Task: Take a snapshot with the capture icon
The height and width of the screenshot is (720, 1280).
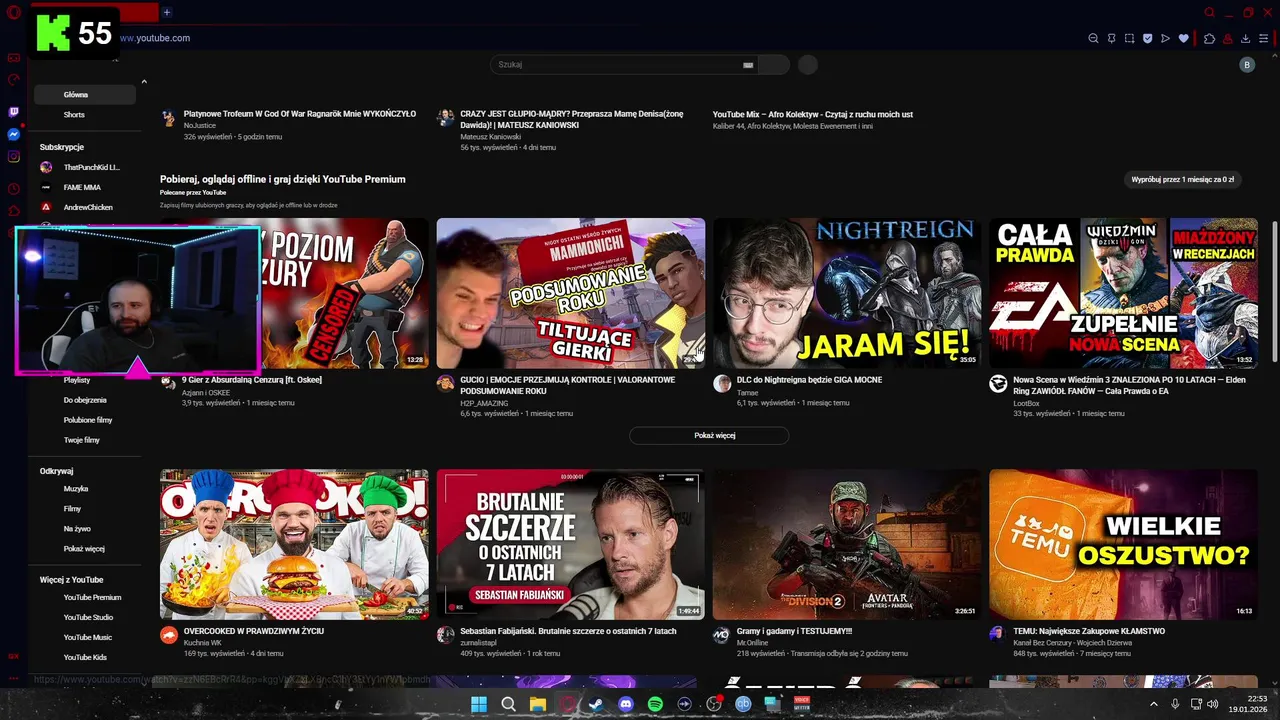Action: click(x=1129, y=38)
